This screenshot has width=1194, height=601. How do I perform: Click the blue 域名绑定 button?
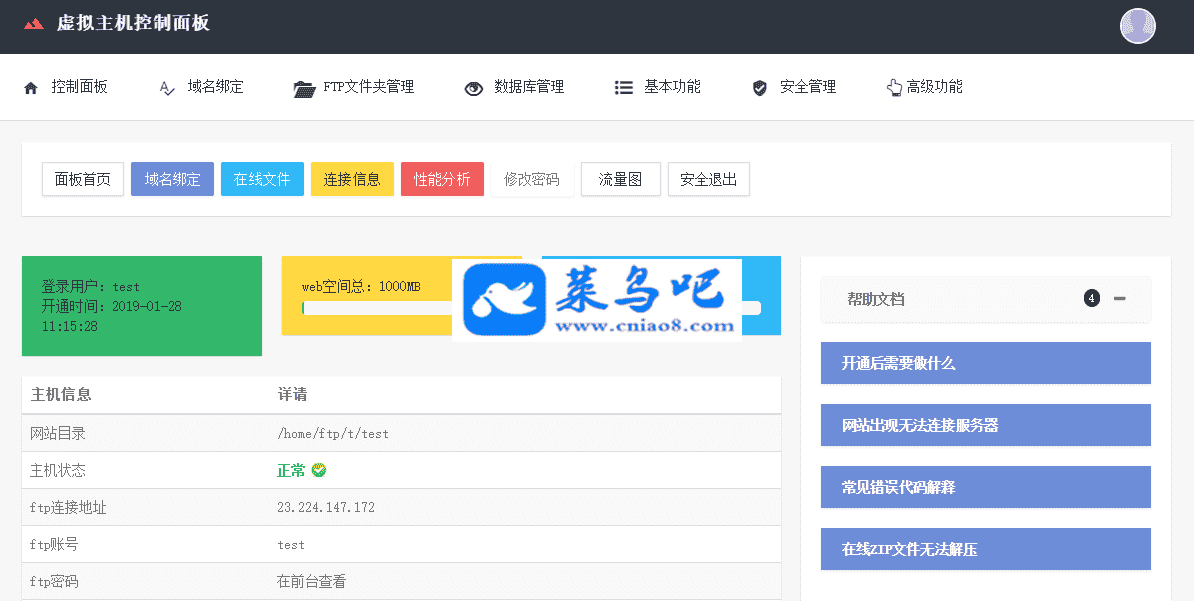coord(172,180)
